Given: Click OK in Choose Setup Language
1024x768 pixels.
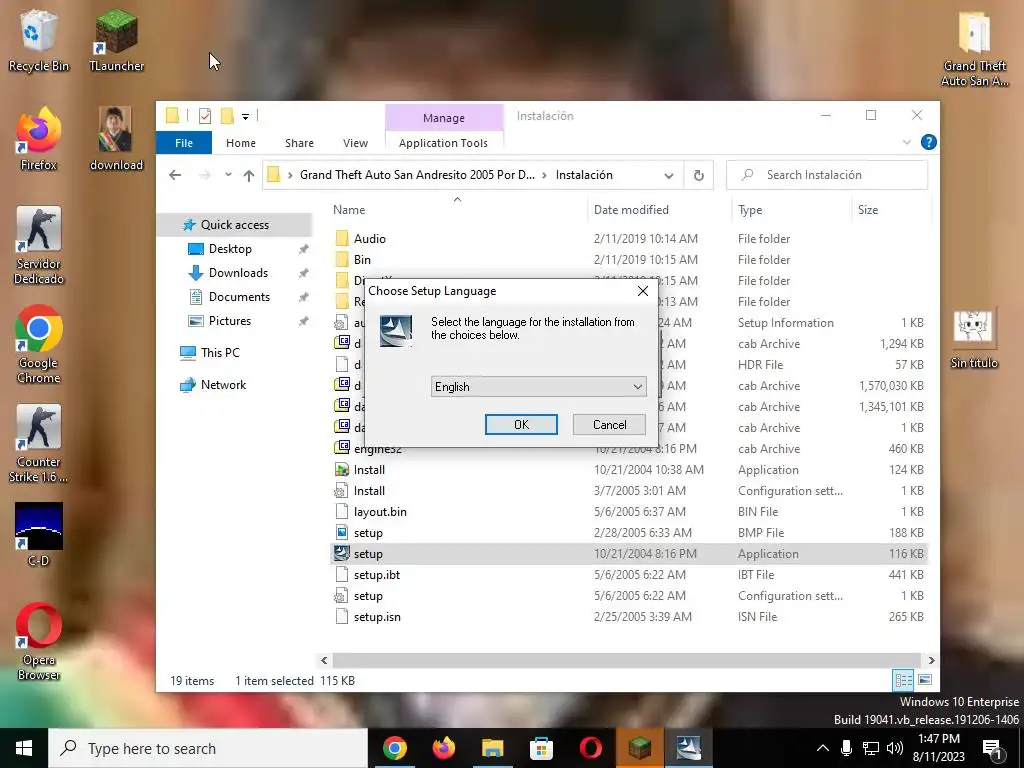Looking at the screenshot, I should [x=521, y=424].
